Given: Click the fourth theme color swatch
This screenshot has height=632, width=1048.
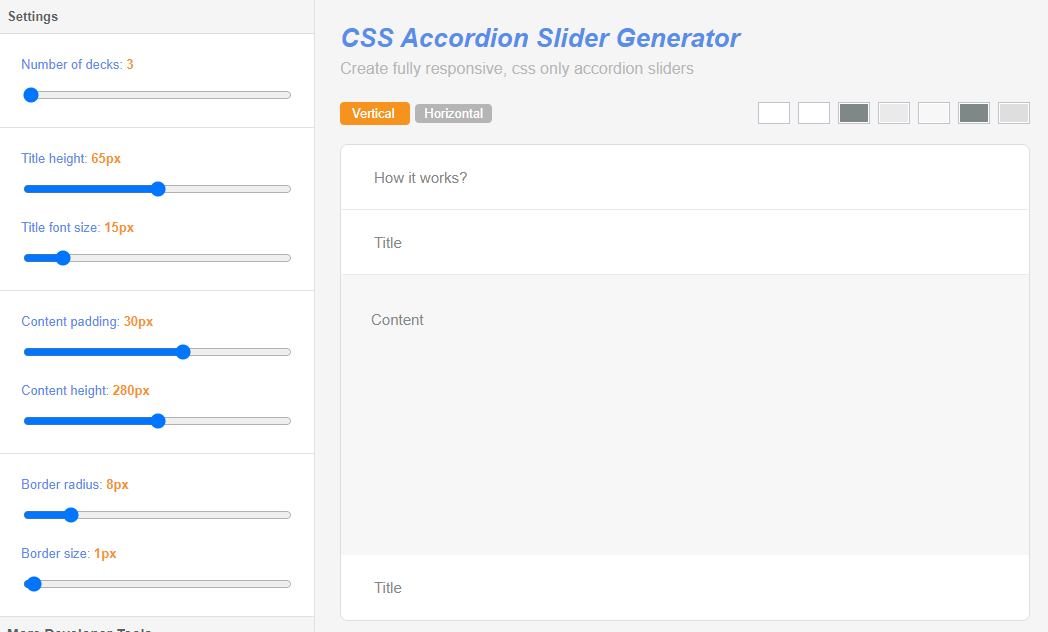Looking at the screenshot, I should (x=893, y=112).
